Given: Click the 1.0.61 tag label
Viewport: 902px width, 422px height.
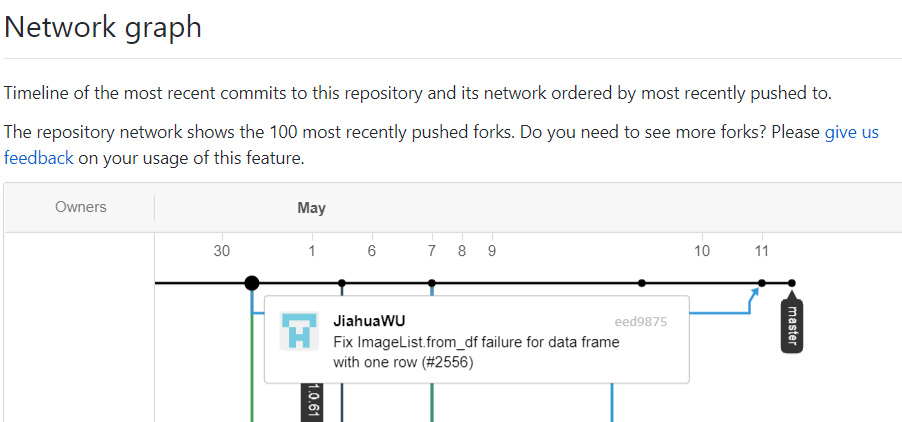Looking at the screenshot, I should (x=311, y=401).
